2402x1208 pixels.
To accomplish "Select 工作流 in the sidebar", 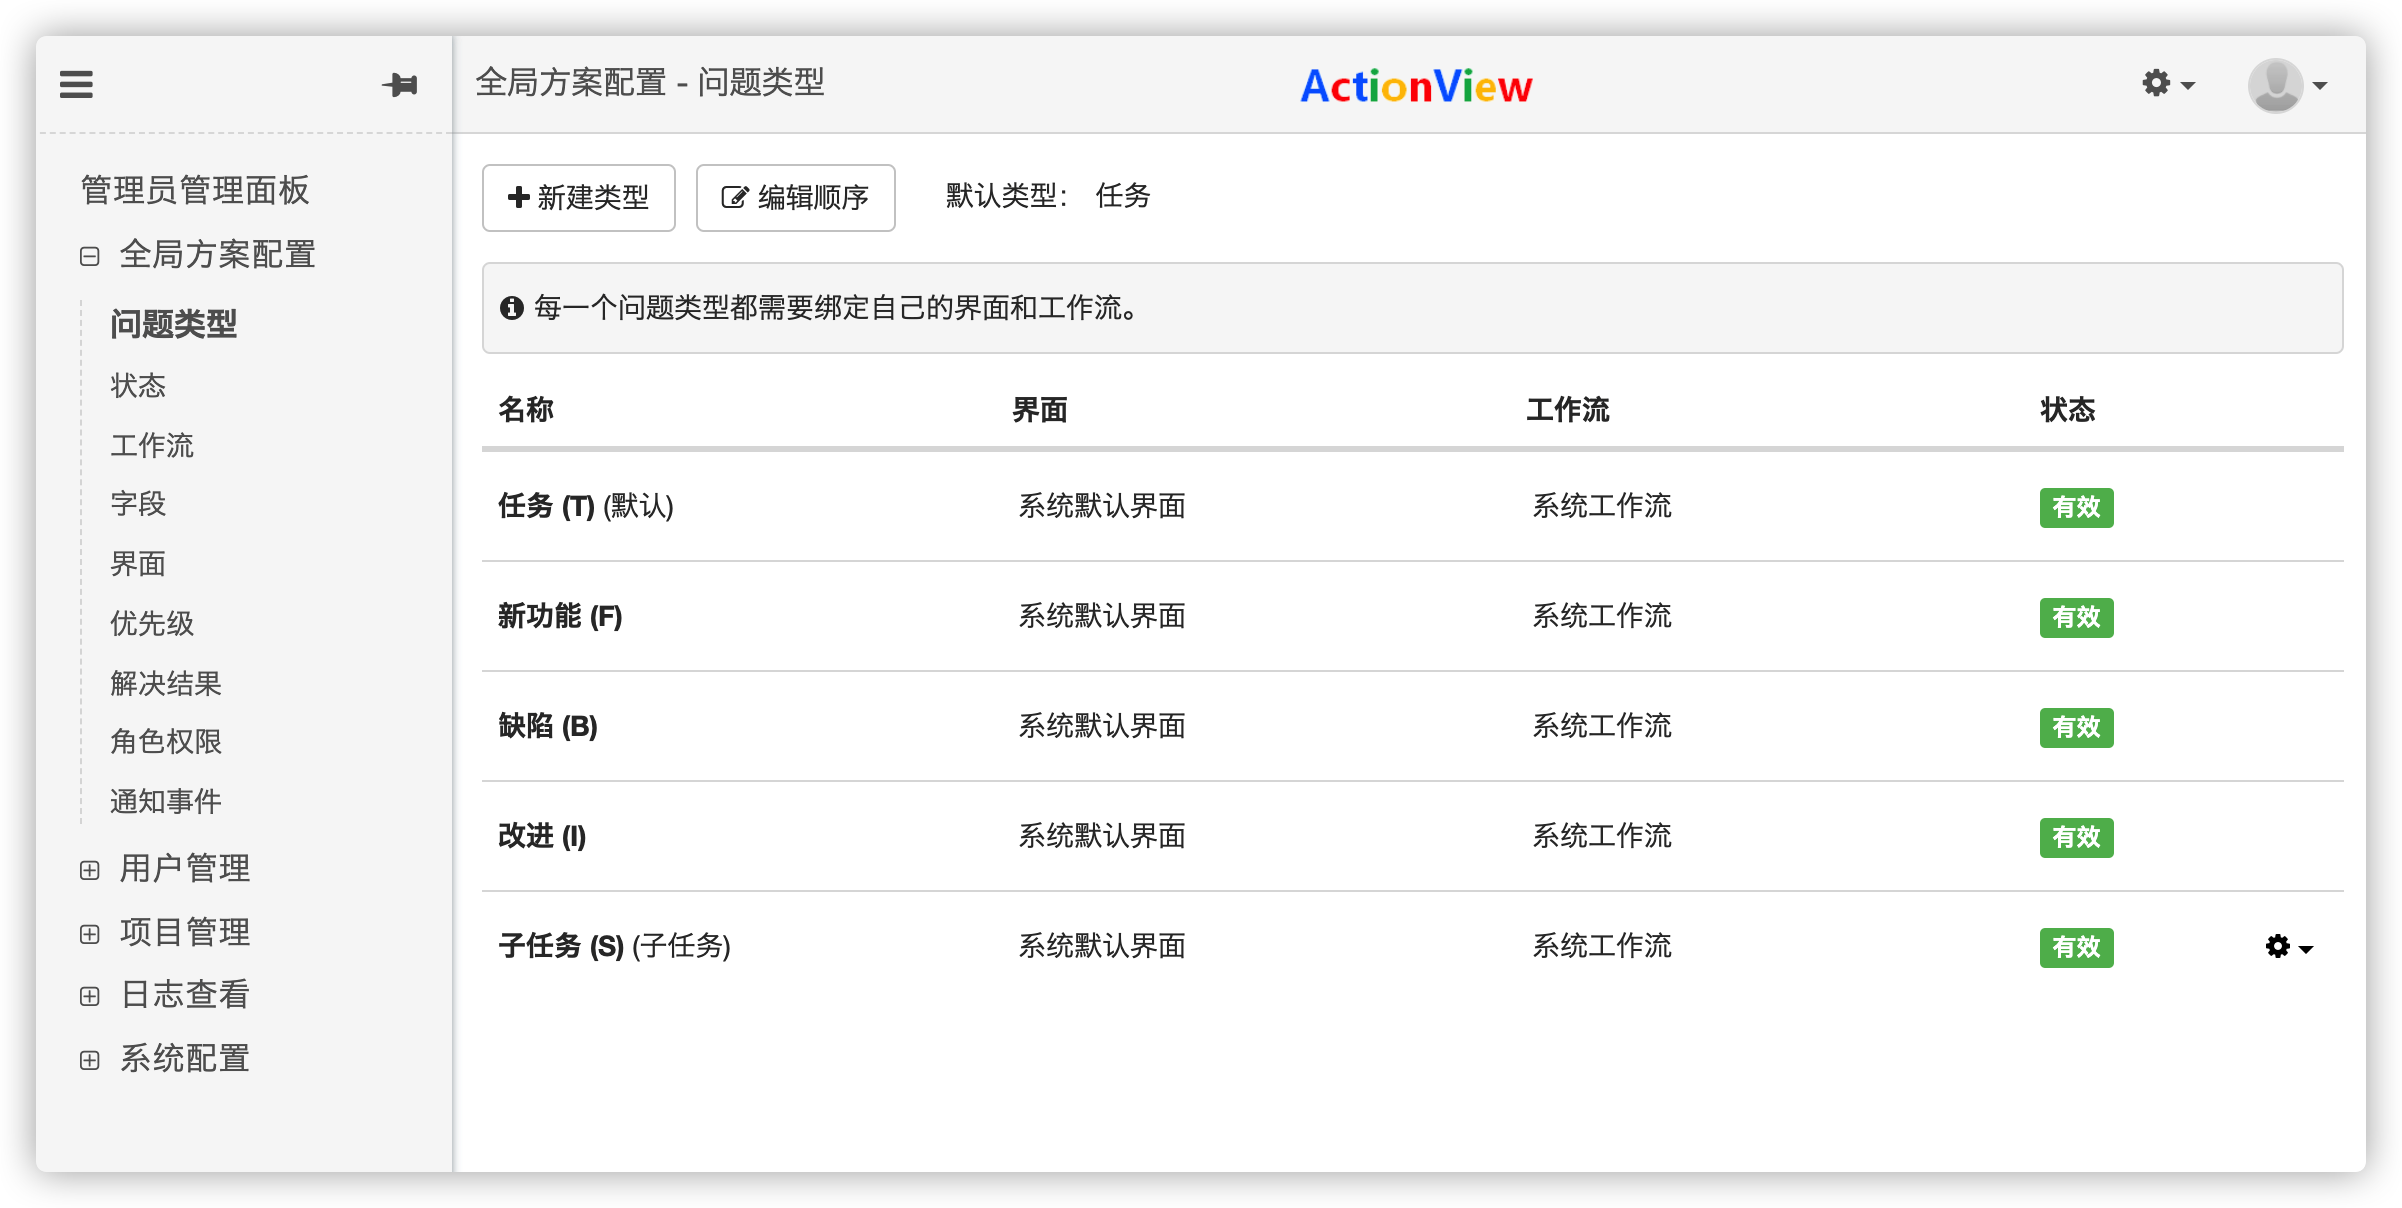I will coord(151,446).
